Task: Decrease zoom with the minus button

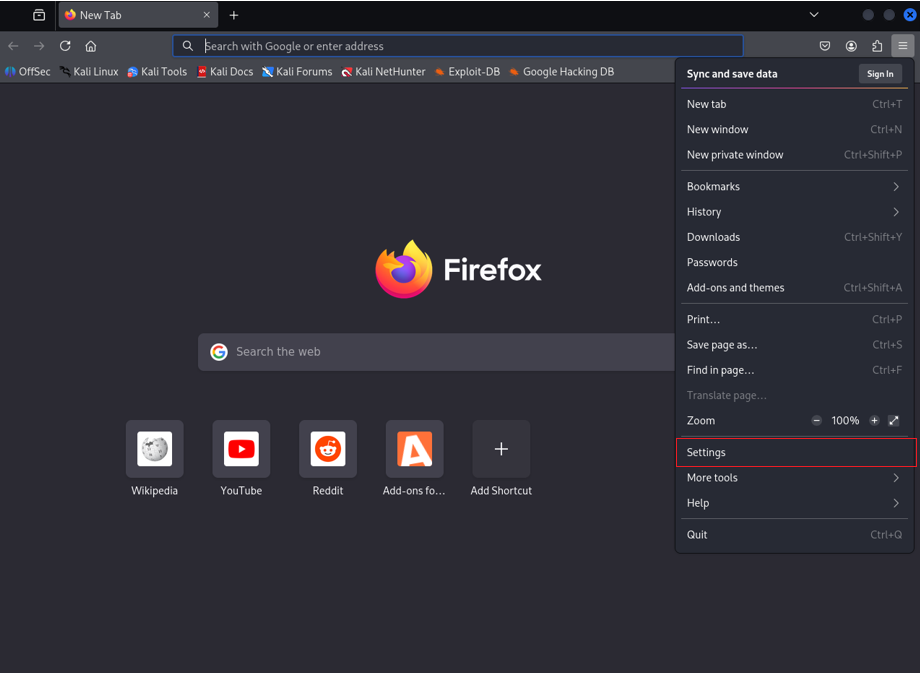Action: click(x=816, y=420)
